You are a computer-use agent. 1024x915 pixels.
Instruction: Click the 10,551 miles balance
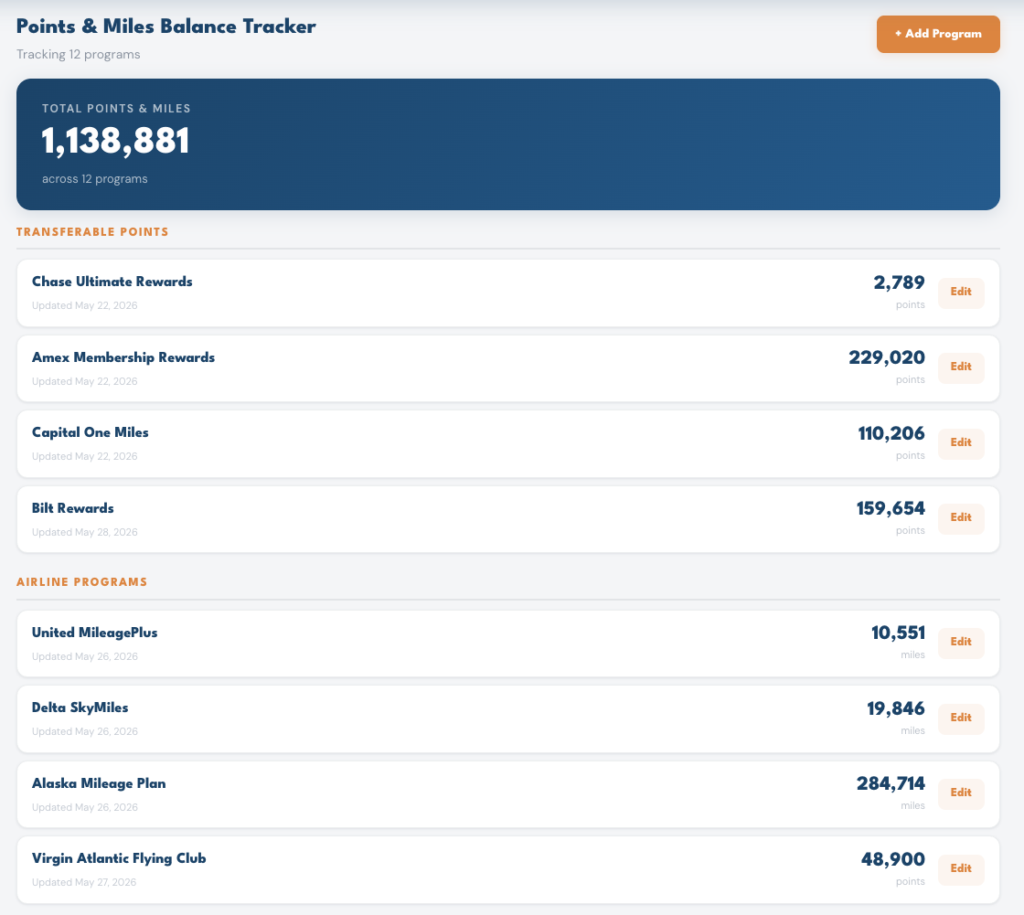point(898,633)
